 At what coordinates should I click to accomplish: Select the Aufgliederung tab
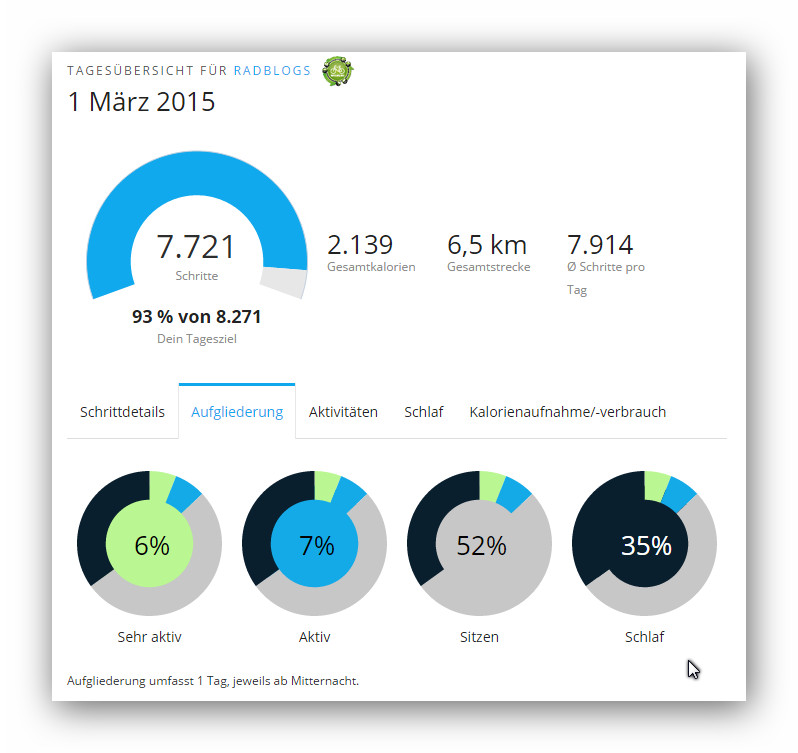pos(237,412)
